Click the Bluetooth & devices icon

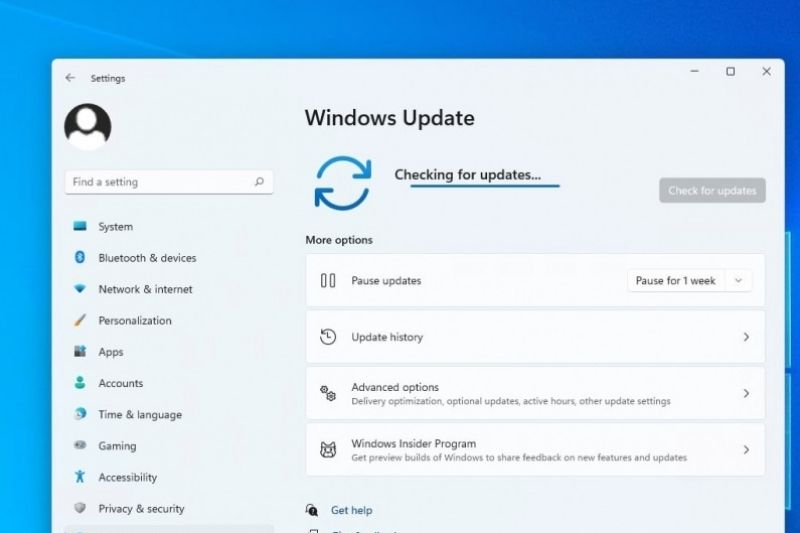tap(80, 258)
